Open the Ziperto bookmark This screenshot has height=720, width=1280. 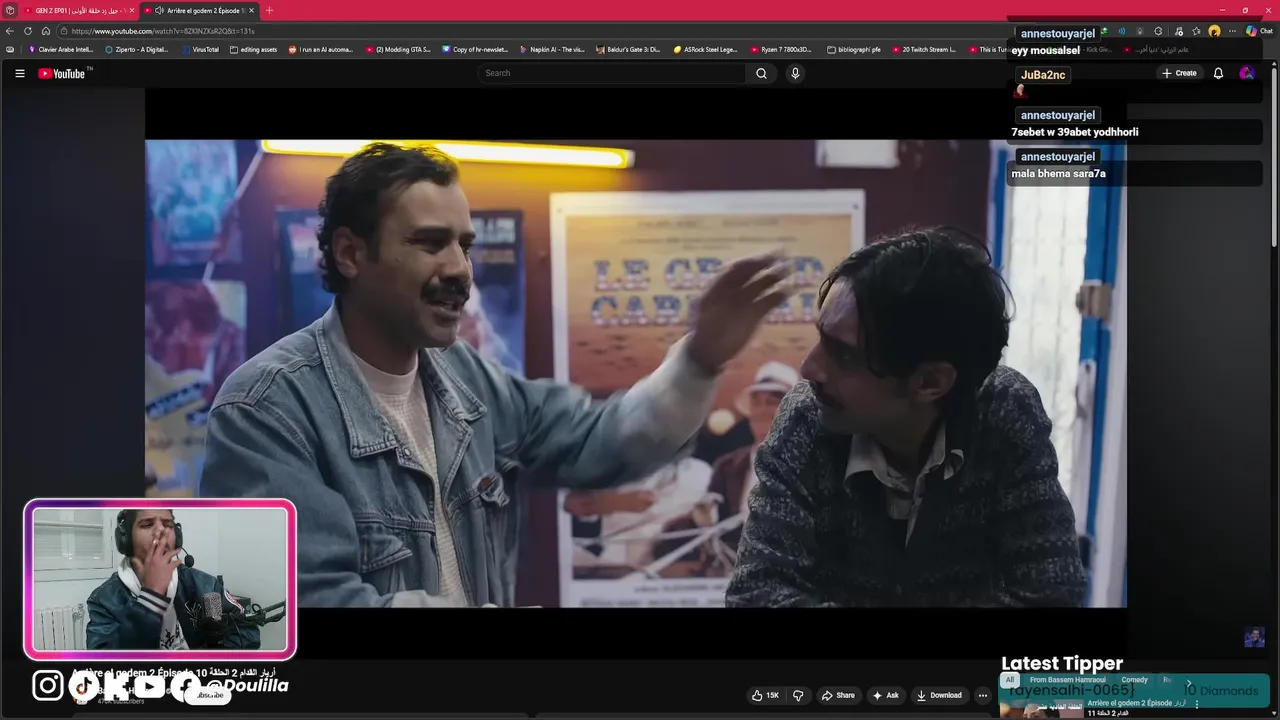[137, 49]
